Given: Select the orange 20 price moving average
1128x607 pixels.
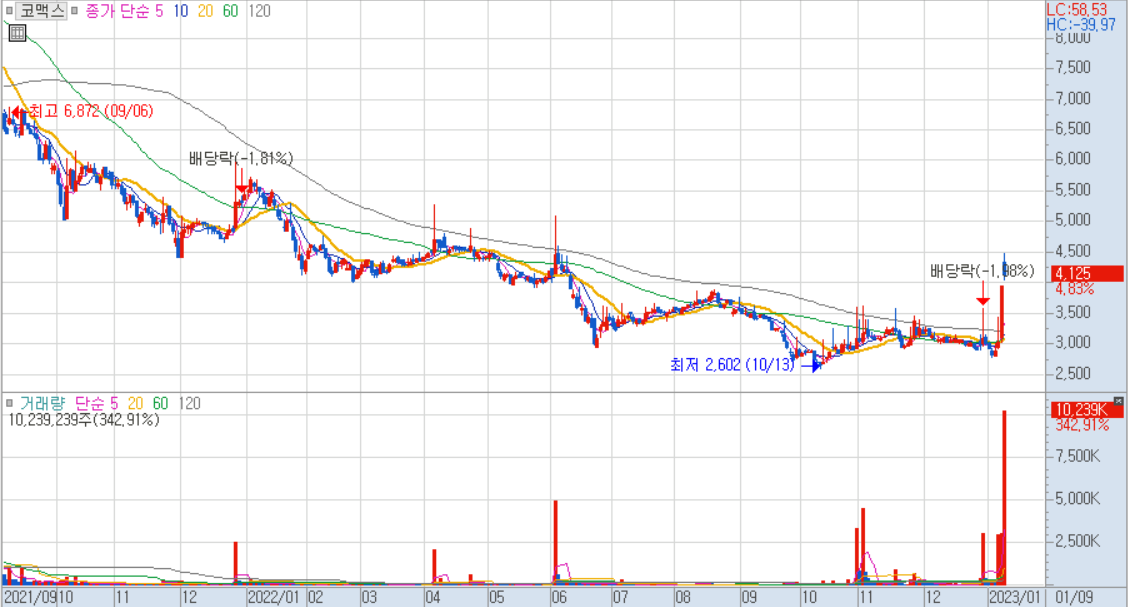Looking at the screenshot, I should [x=206, y=11].
